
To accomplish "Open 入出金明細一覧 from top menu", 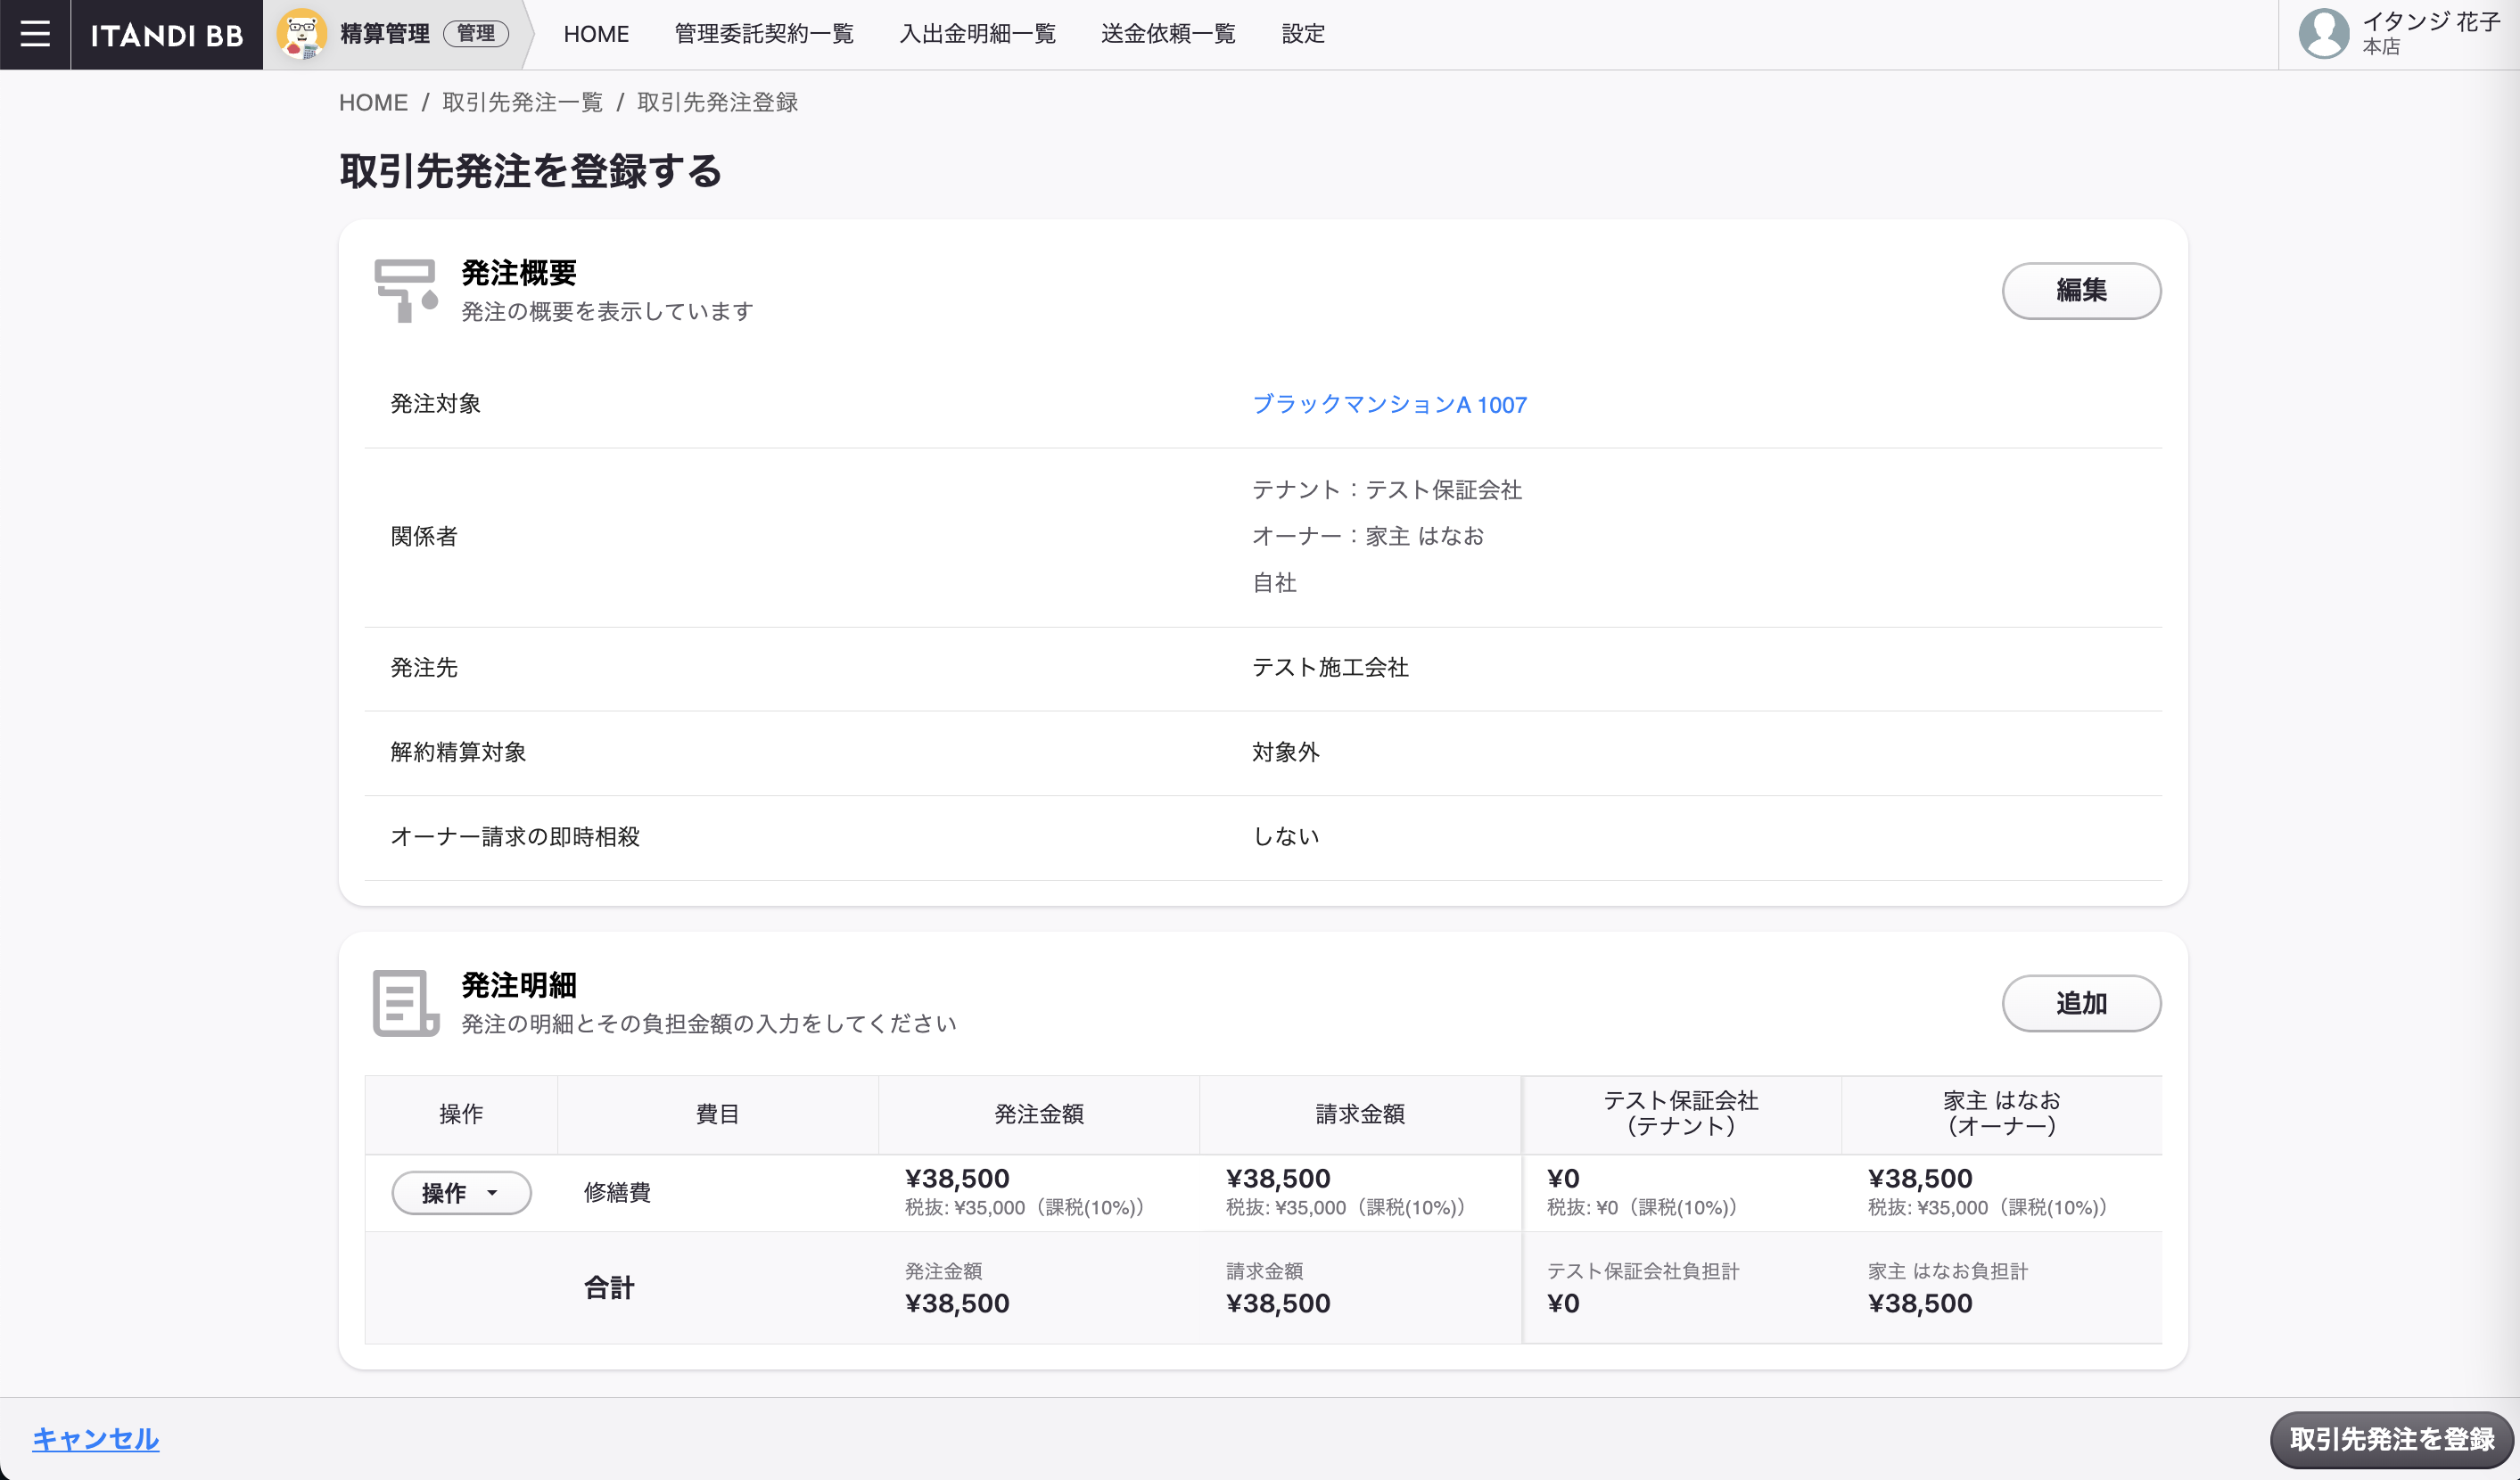I will click(x=977, y=34).
